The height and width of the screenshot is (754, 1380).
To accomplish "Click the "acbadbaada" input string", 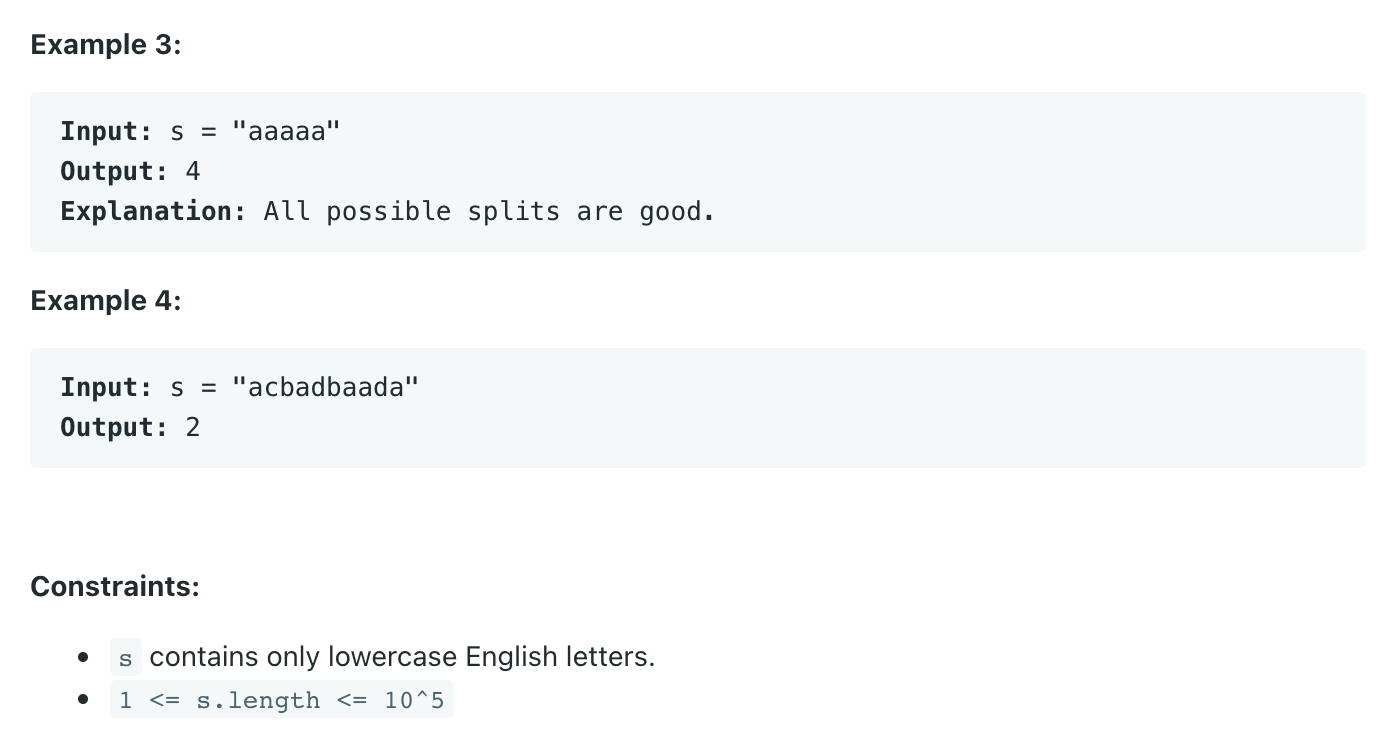I will (x=324, y=388).
